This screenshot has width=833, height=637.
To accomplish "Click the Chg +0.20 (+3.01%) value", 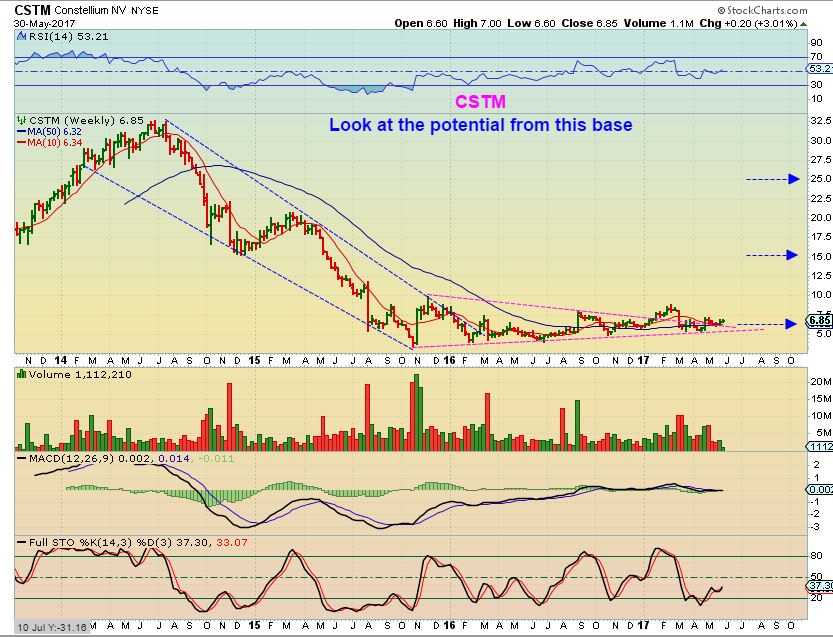I will click(x=749, y=23).
